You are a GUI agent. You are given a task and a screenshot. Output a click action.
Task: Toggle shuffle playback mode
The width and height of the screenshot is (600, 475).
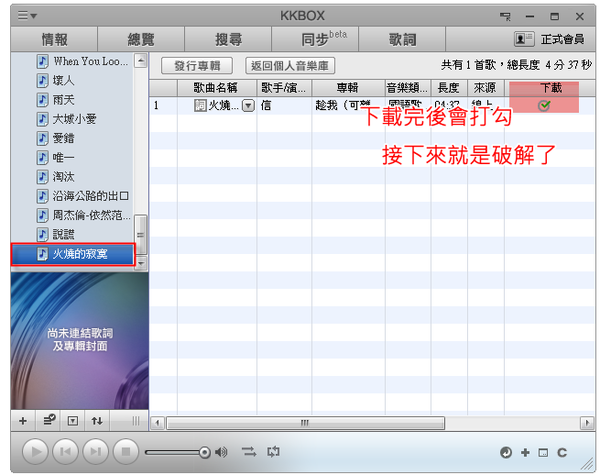[249, 452]
